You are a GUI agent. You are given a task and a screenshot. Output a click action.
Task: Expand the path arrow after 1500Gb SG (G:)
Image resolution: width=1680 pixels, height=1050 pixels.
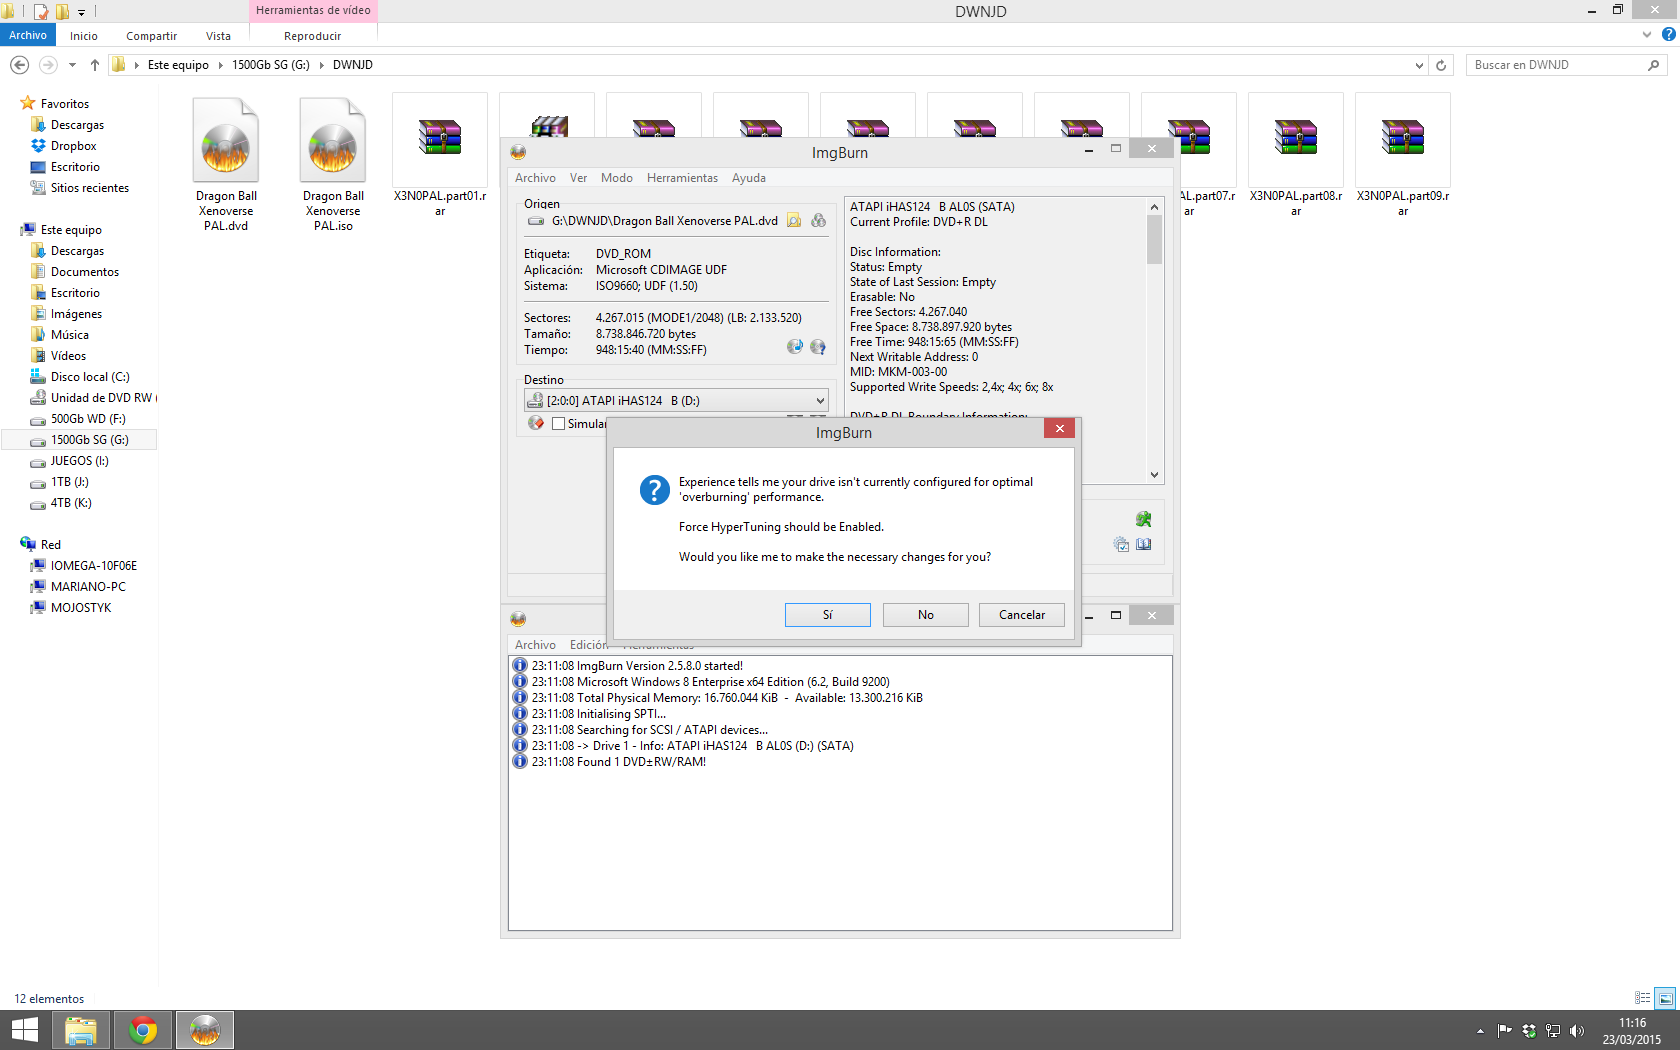(x=321, y=65)
